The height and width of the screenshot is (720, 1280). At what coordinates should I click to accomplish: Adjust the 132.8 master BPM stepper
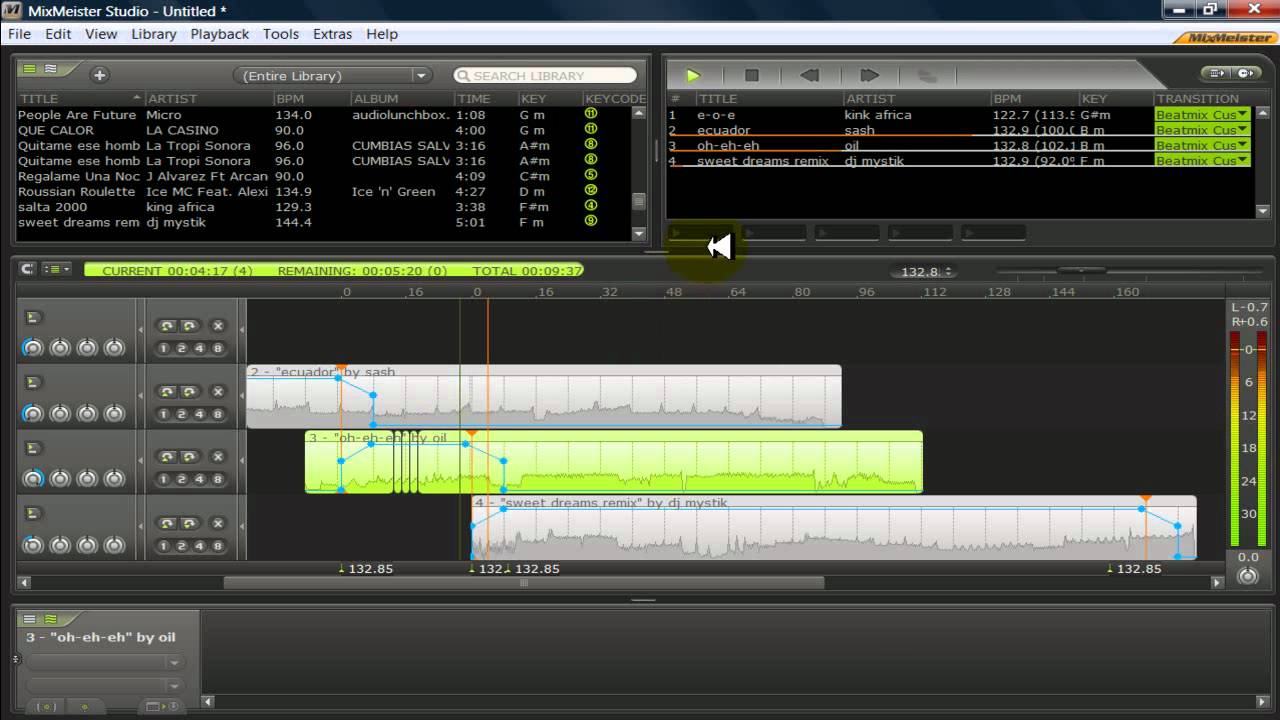click(x=948, y=271)
